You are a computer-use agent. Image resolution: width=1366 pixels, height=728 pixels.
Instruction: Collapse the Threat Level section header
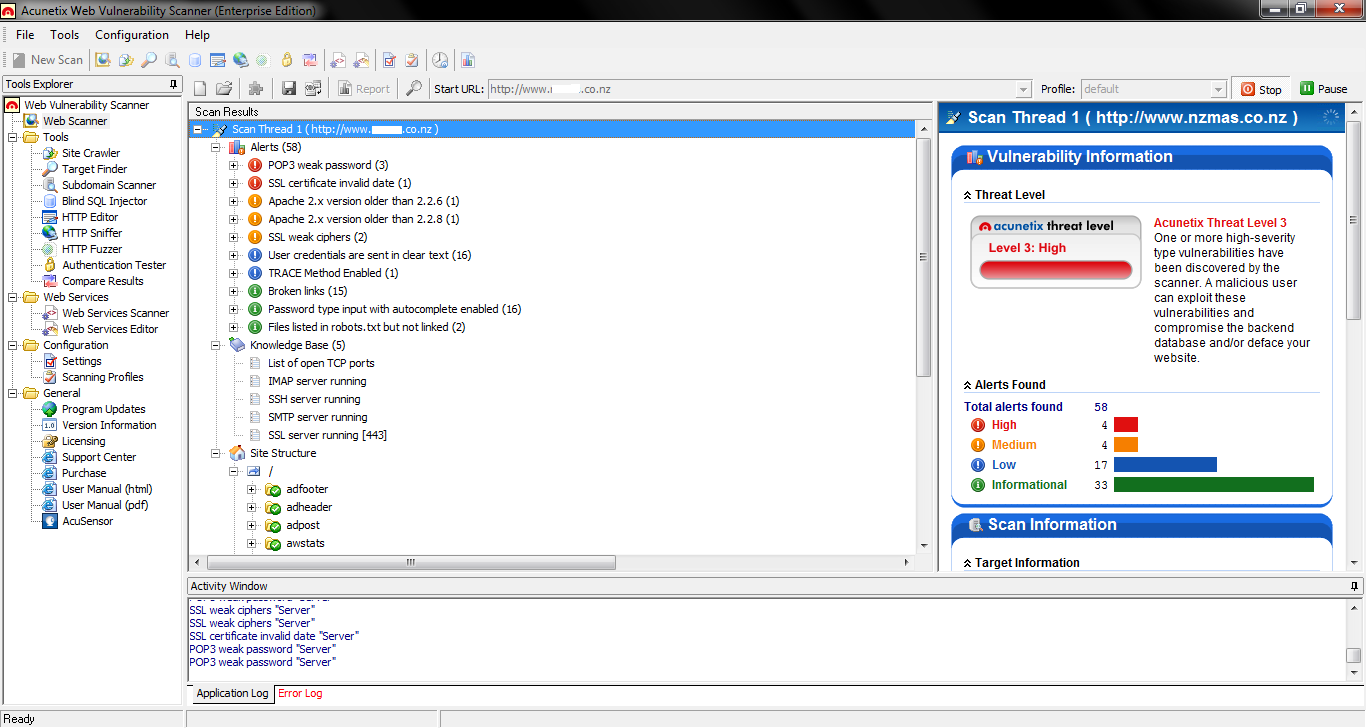[967, 195]
